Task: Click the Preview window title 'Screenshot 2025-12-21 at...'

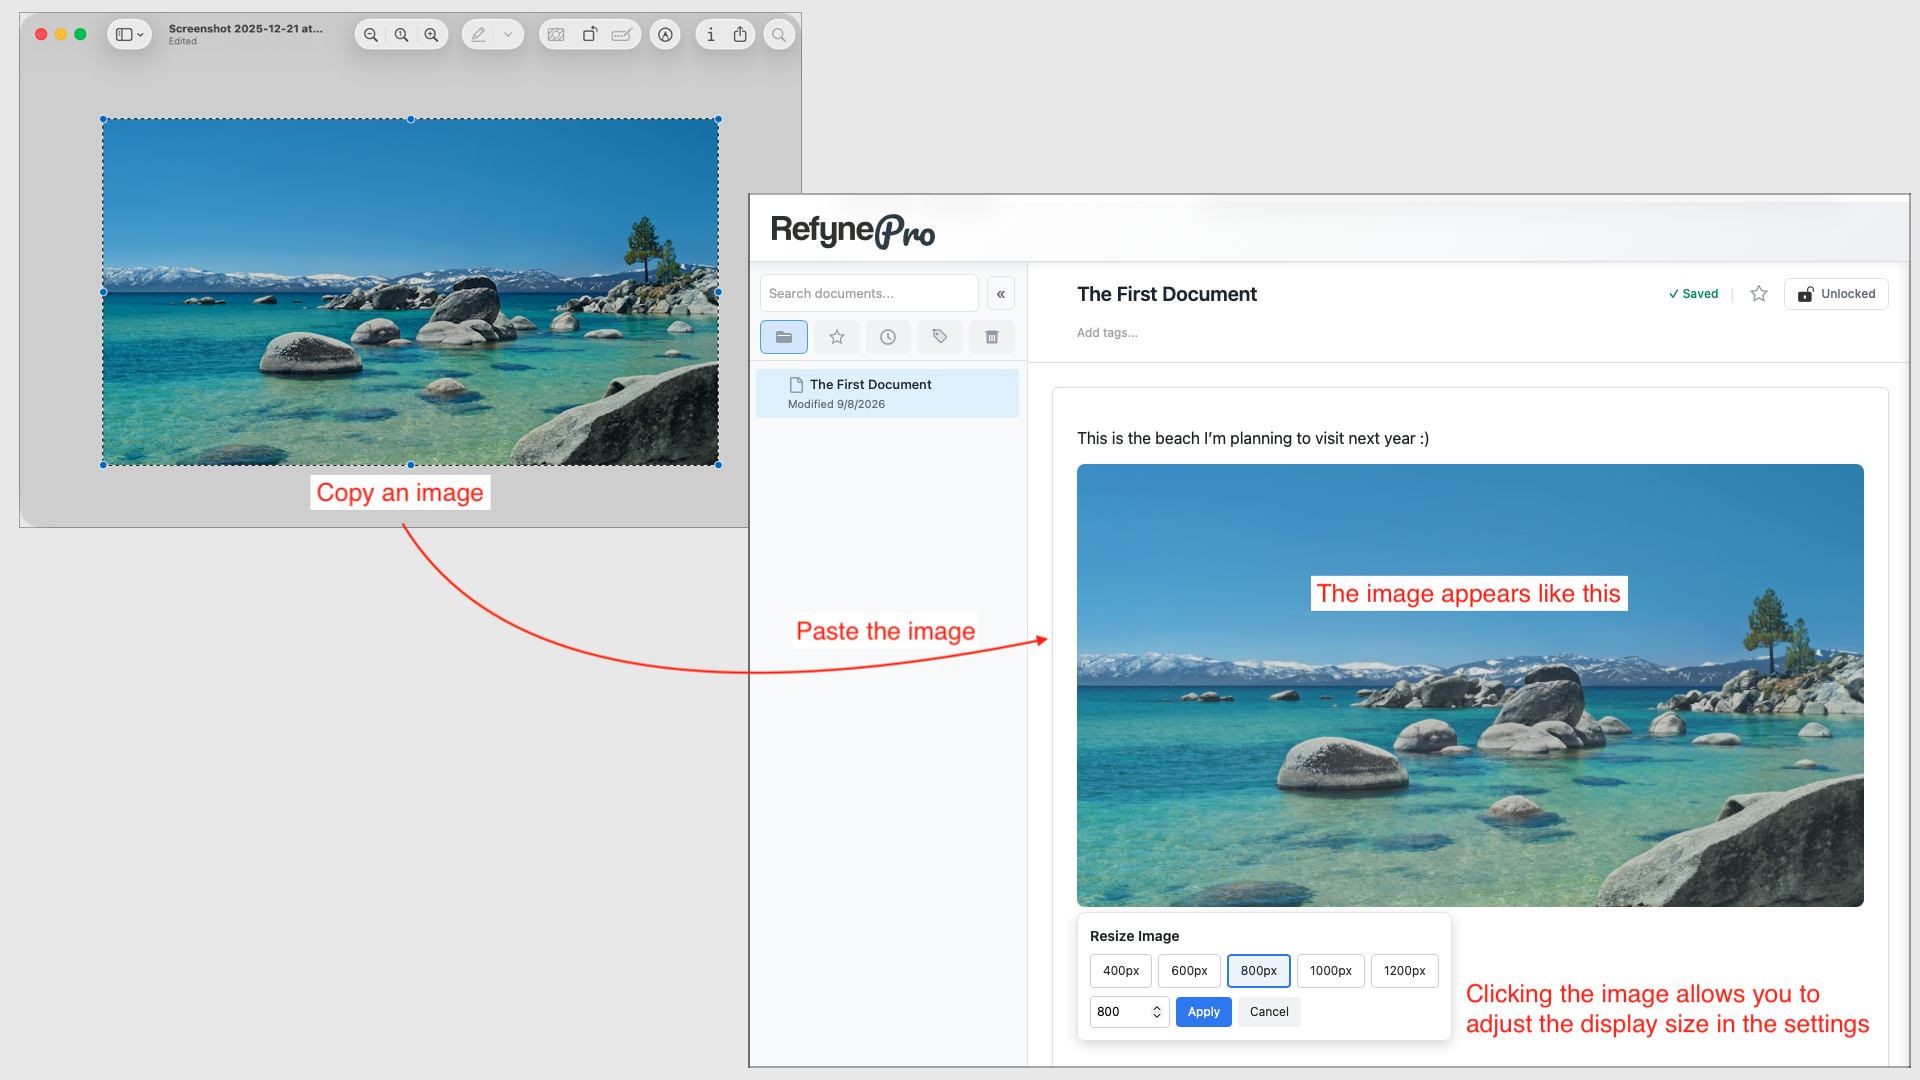Action: coord(246,29)
